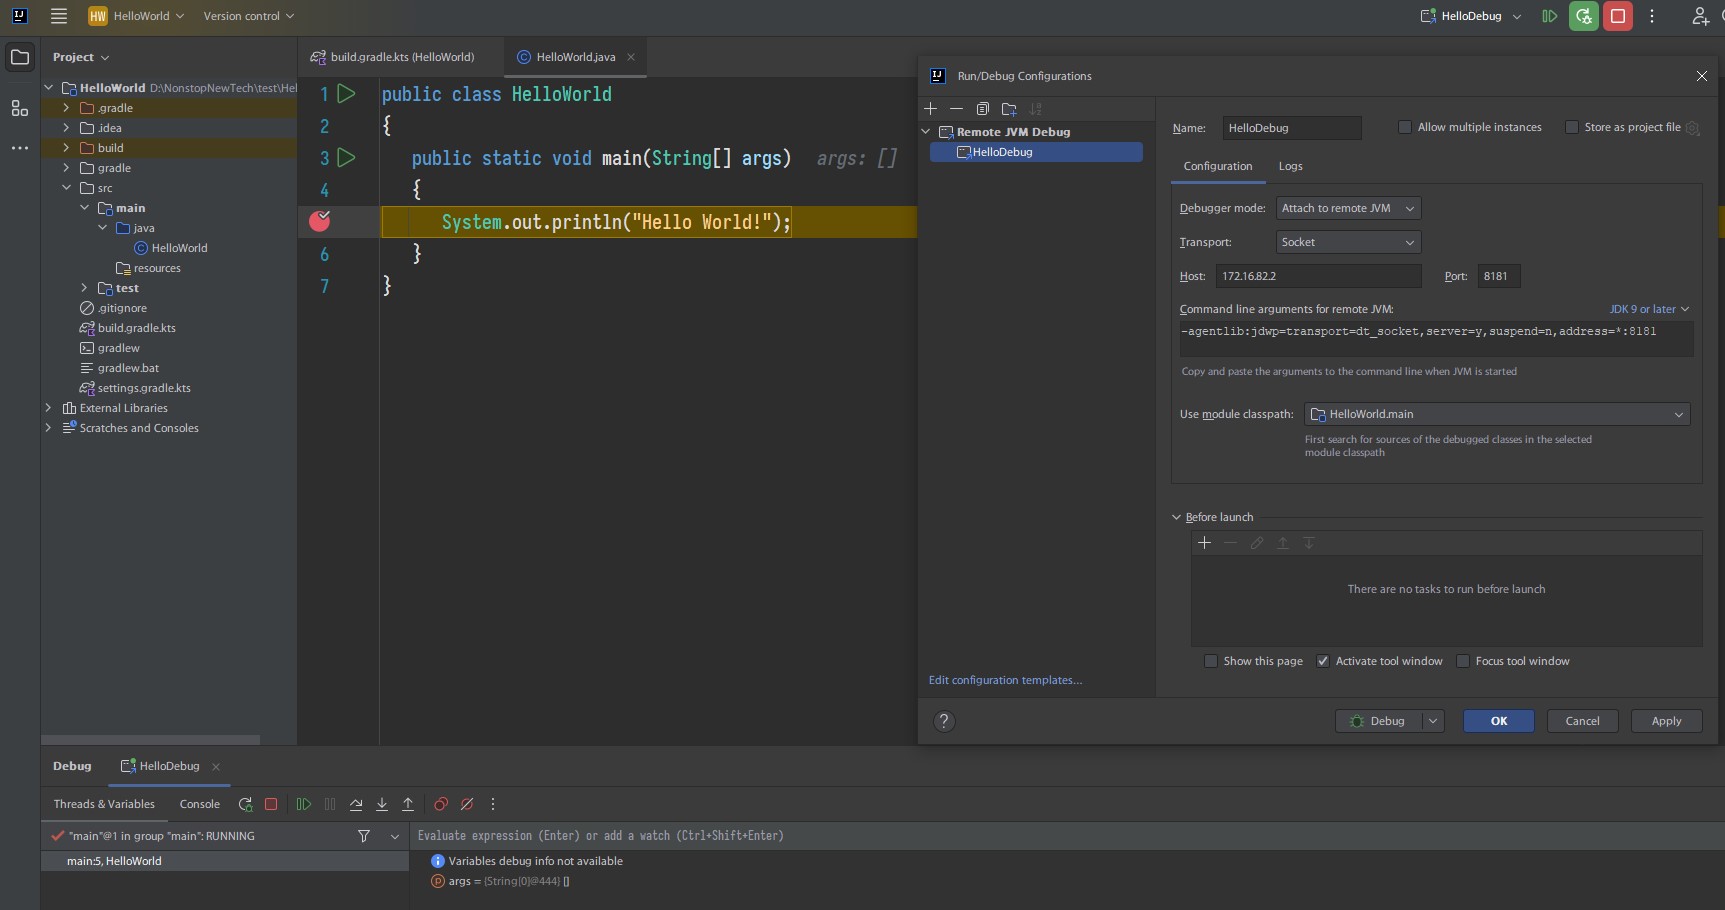Click the breakpoint marker on line 5
The height and width of the screenshot is (910, 1725).
tap(320, 221)
